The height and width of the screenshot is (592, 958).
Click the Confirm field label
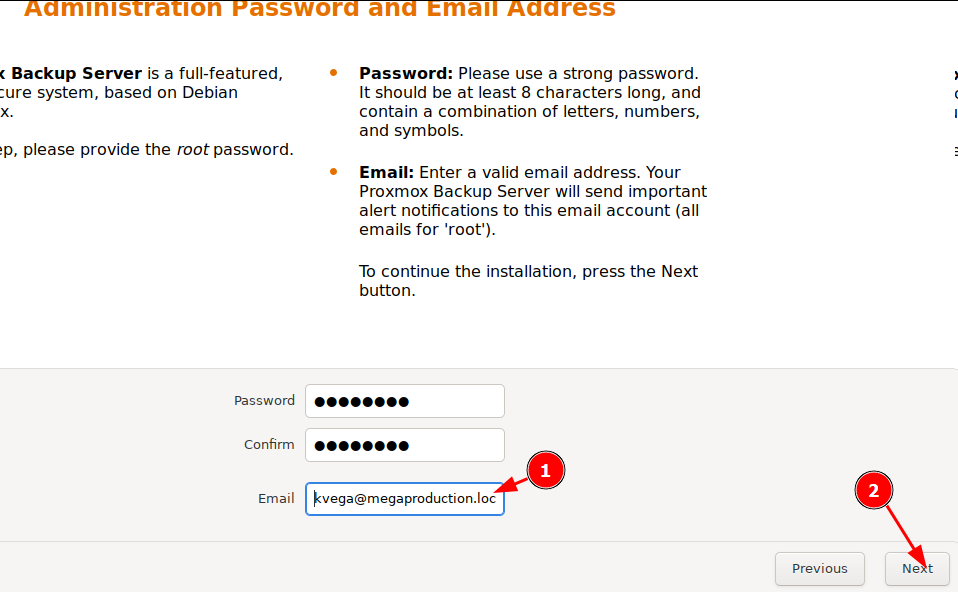(x=269, y=445)
